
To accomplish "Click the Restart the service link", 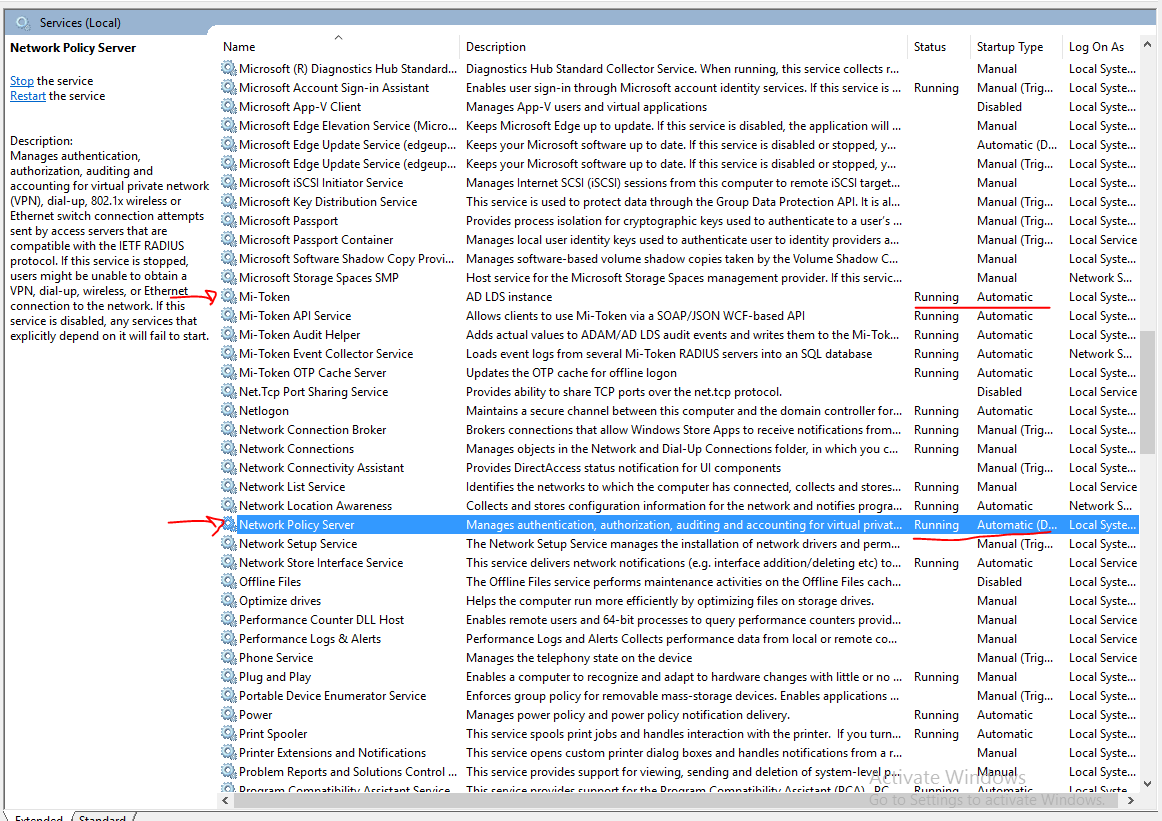I will (x=27, y=96).
